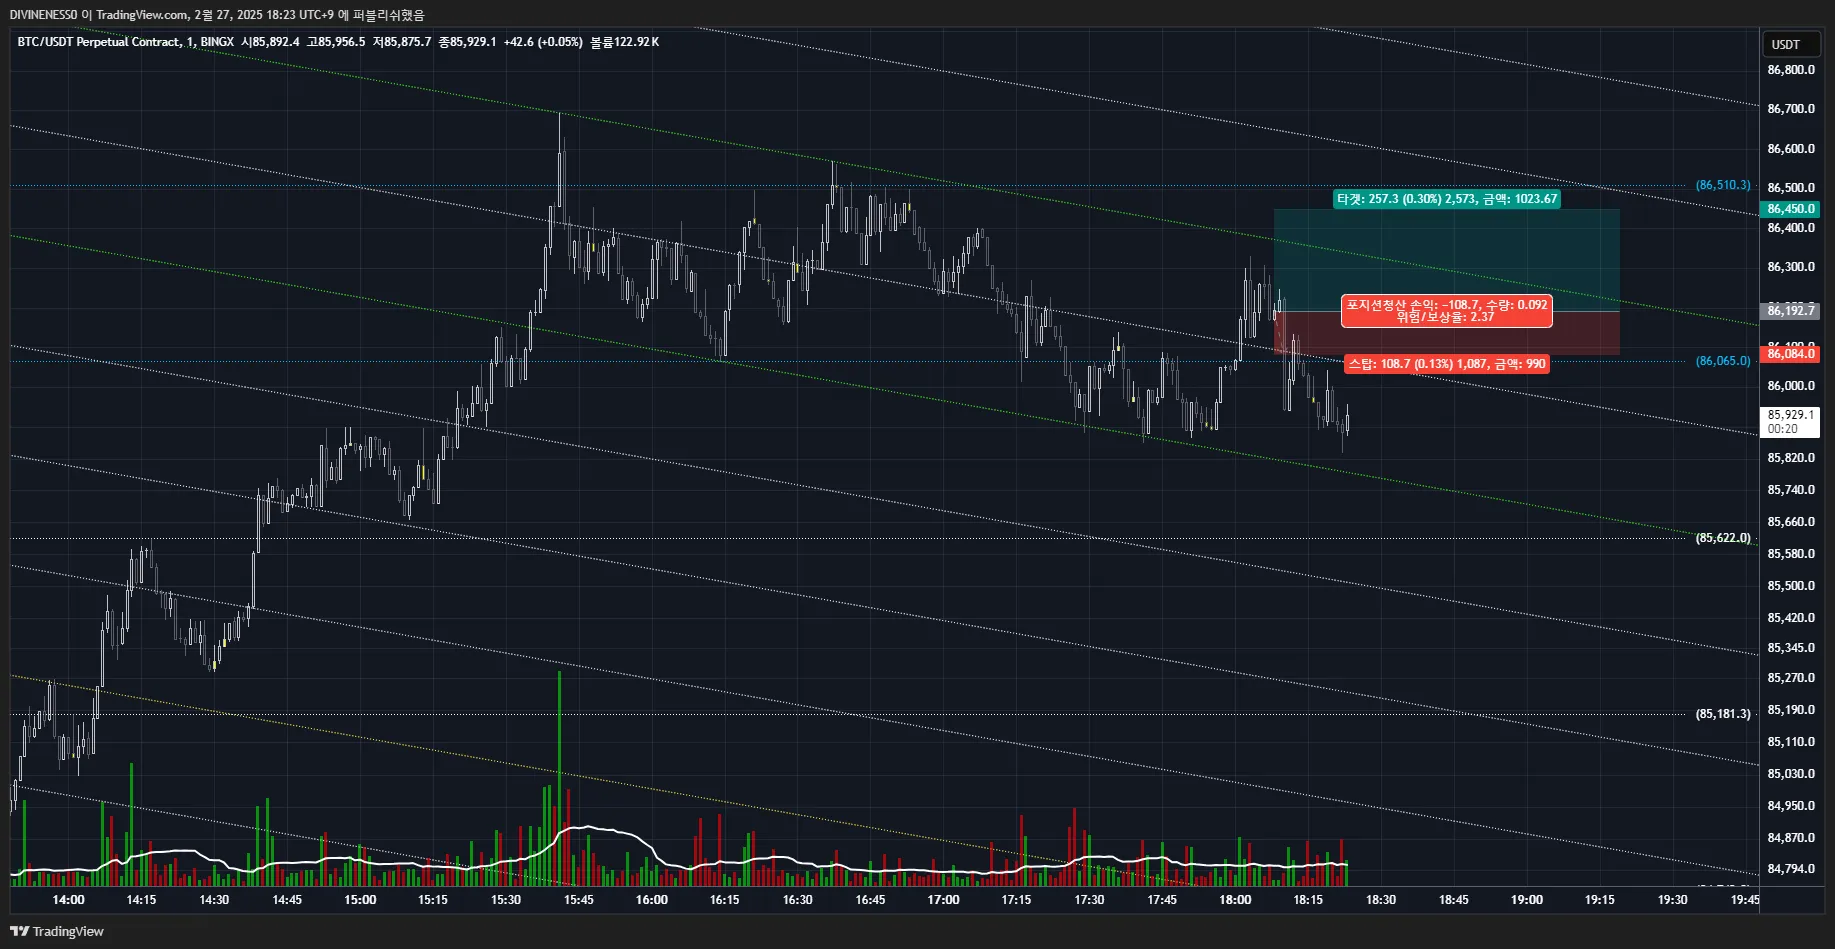Screen dimensions: 1835x949
Task: Click the 84,950.0 price axis label
Action: click(x=1790, y=806)
